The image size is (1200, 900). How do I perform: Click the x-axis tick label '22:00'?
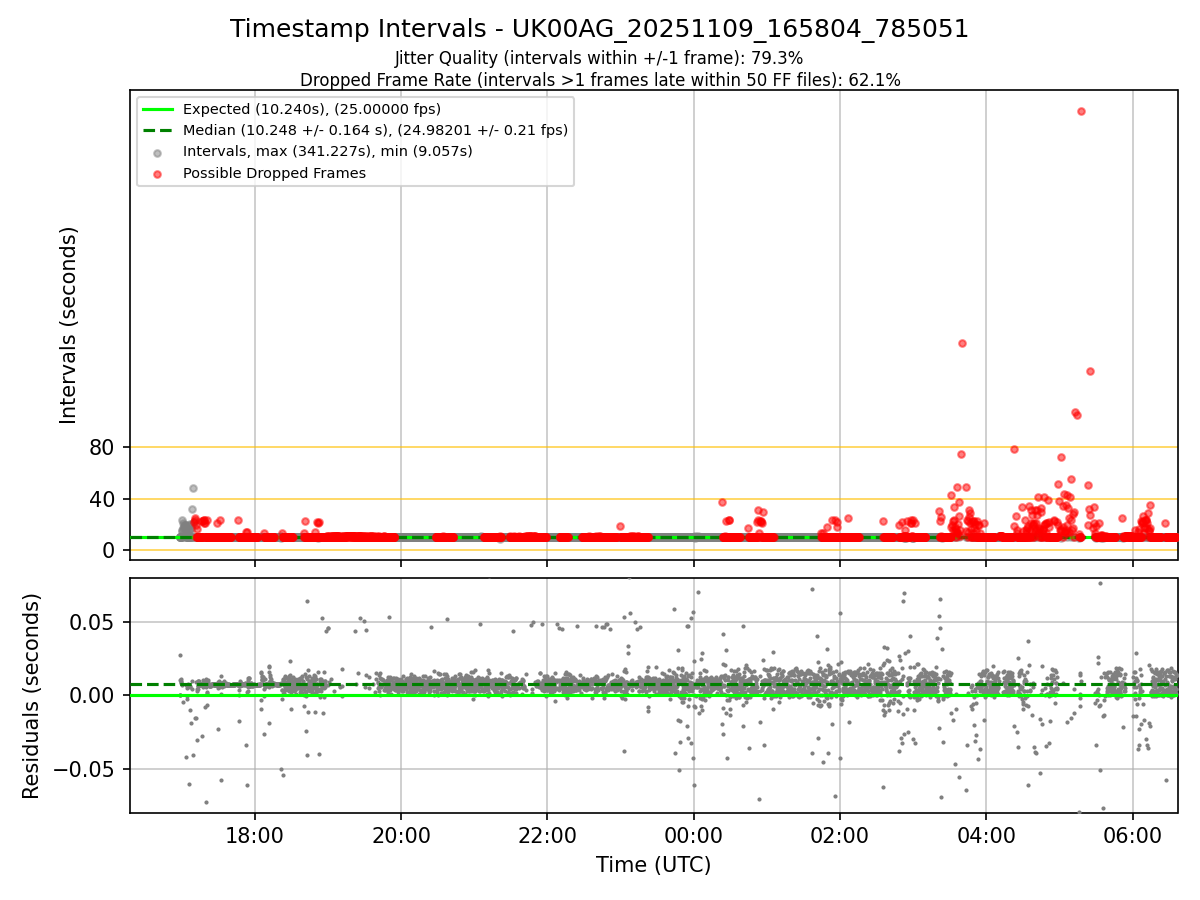pos(547,834)
